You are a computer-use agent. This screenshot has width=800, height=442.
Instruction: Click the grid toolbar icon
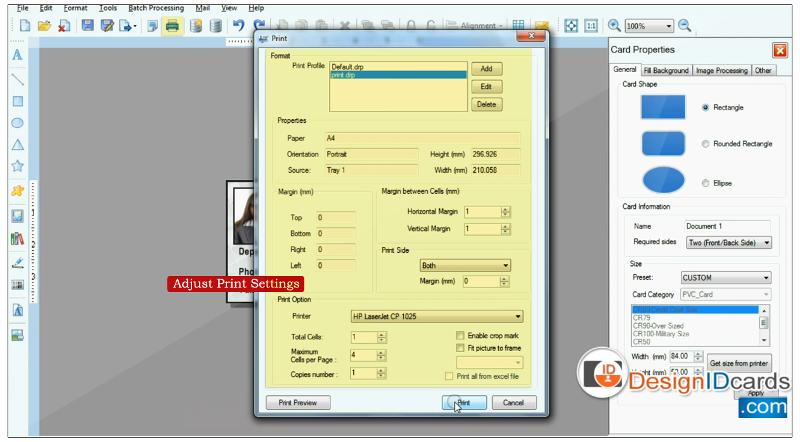pos(518,26)
